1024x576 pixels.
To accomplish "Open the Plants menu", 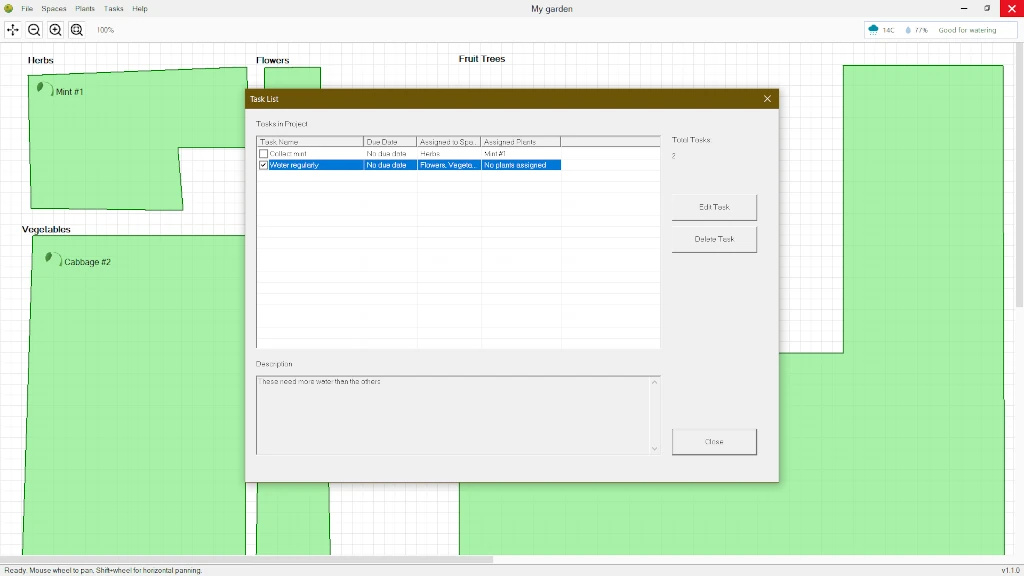I will 84,8.
